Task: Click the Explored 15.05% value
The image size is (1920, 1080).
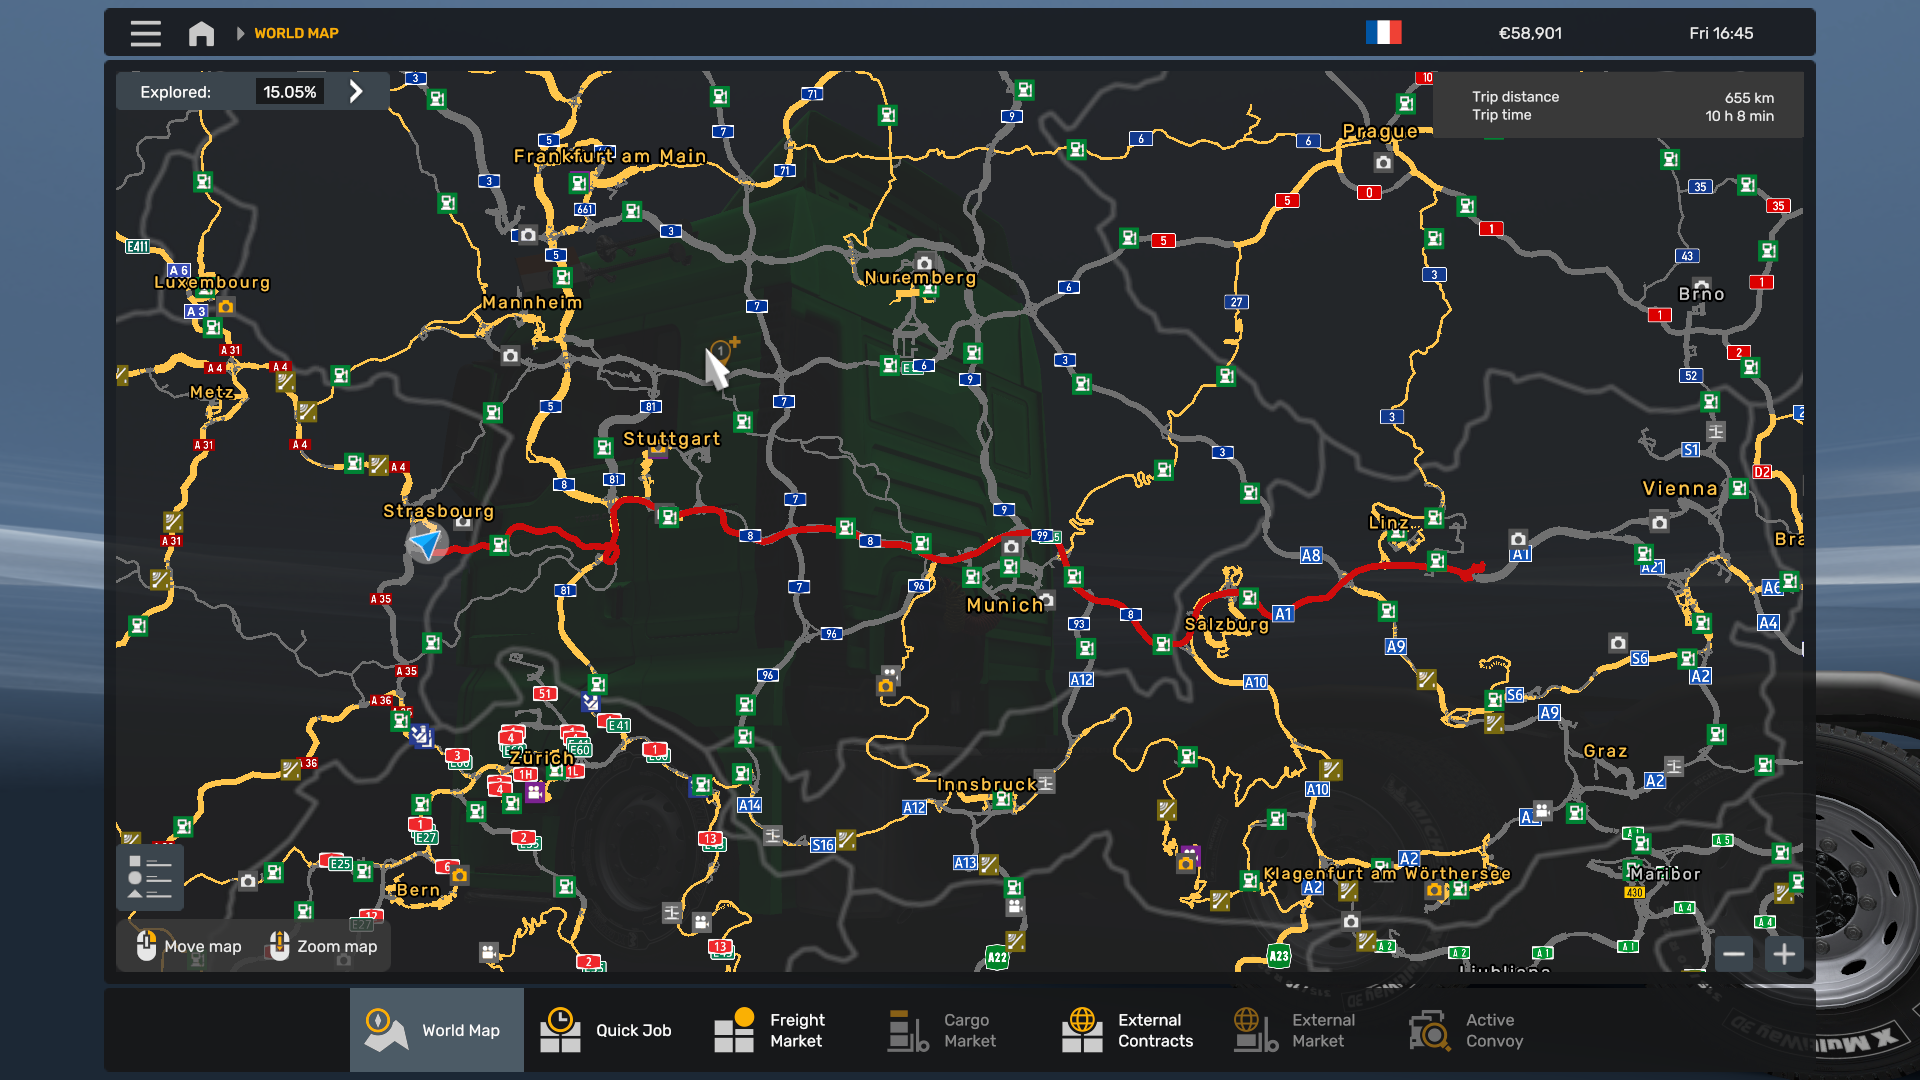Action: pyautogui.click(x=290, y=92)
